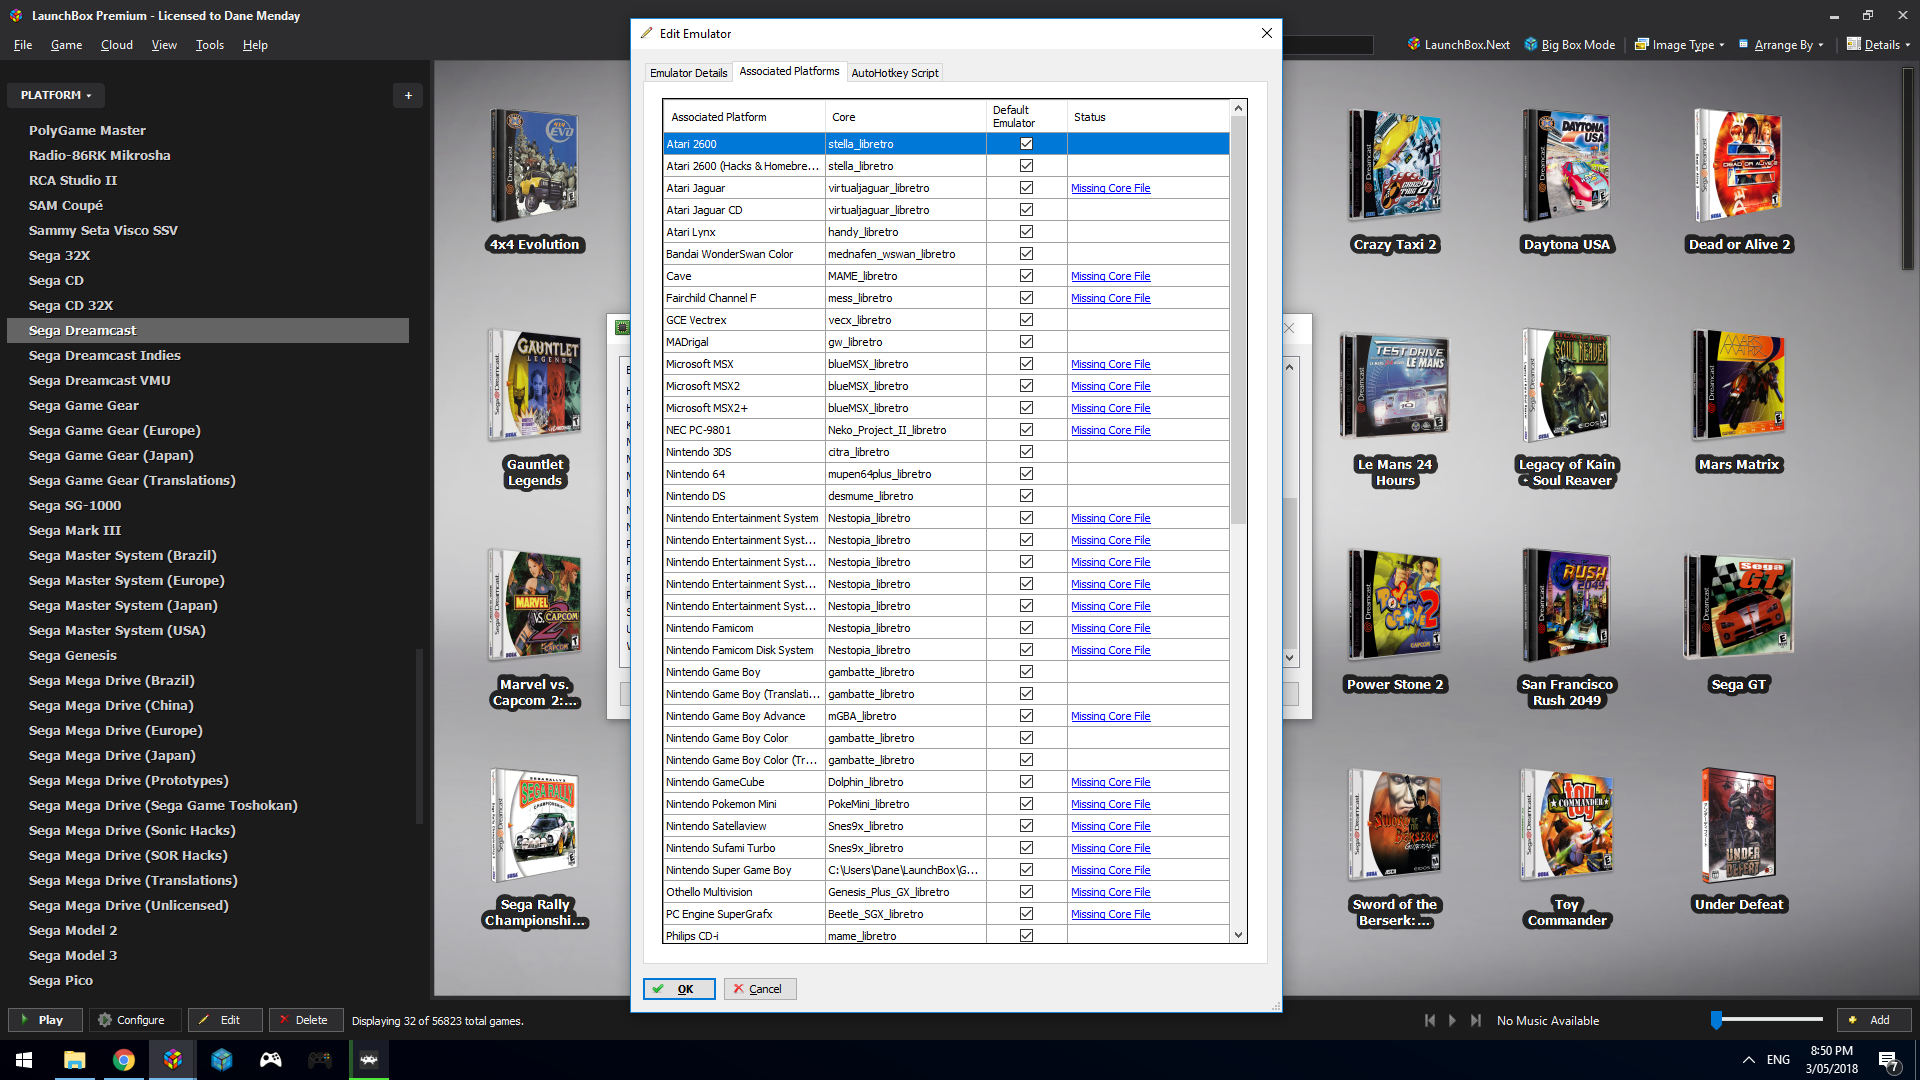This screenshot has width=1920, height=1080.
Task: Open the PLATFORM dropdown in sidebar
Action: [x=56, y=95]
